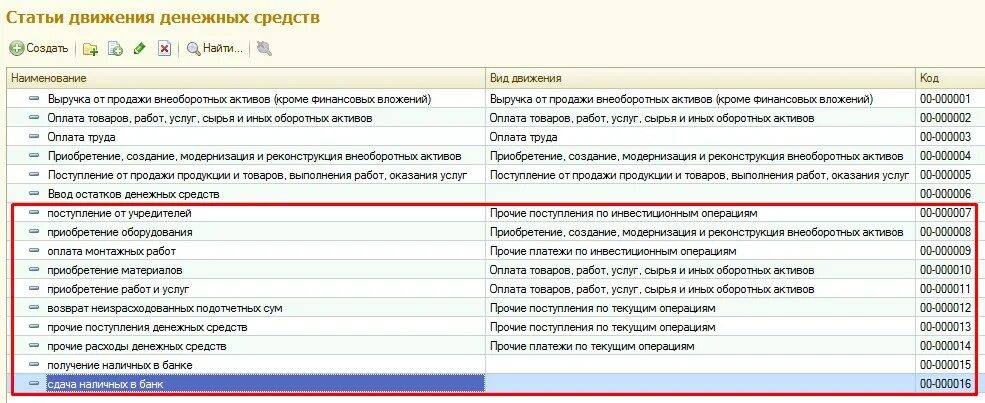Click row icon of прочие поступления денежных средств

click(35, 327)
